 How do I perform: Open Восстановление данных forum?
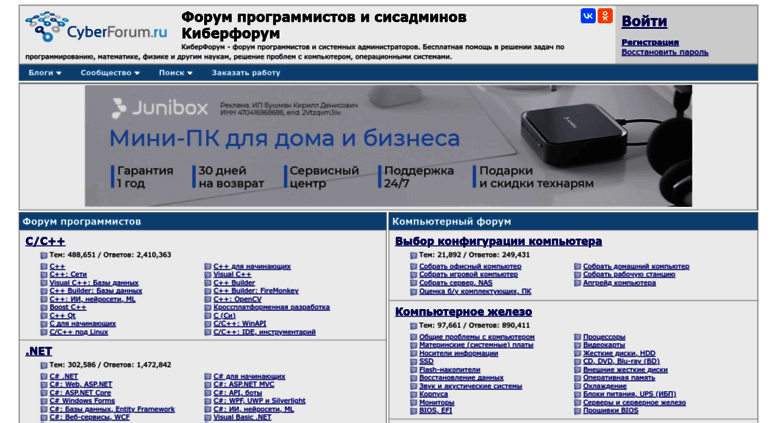point(461,378)
